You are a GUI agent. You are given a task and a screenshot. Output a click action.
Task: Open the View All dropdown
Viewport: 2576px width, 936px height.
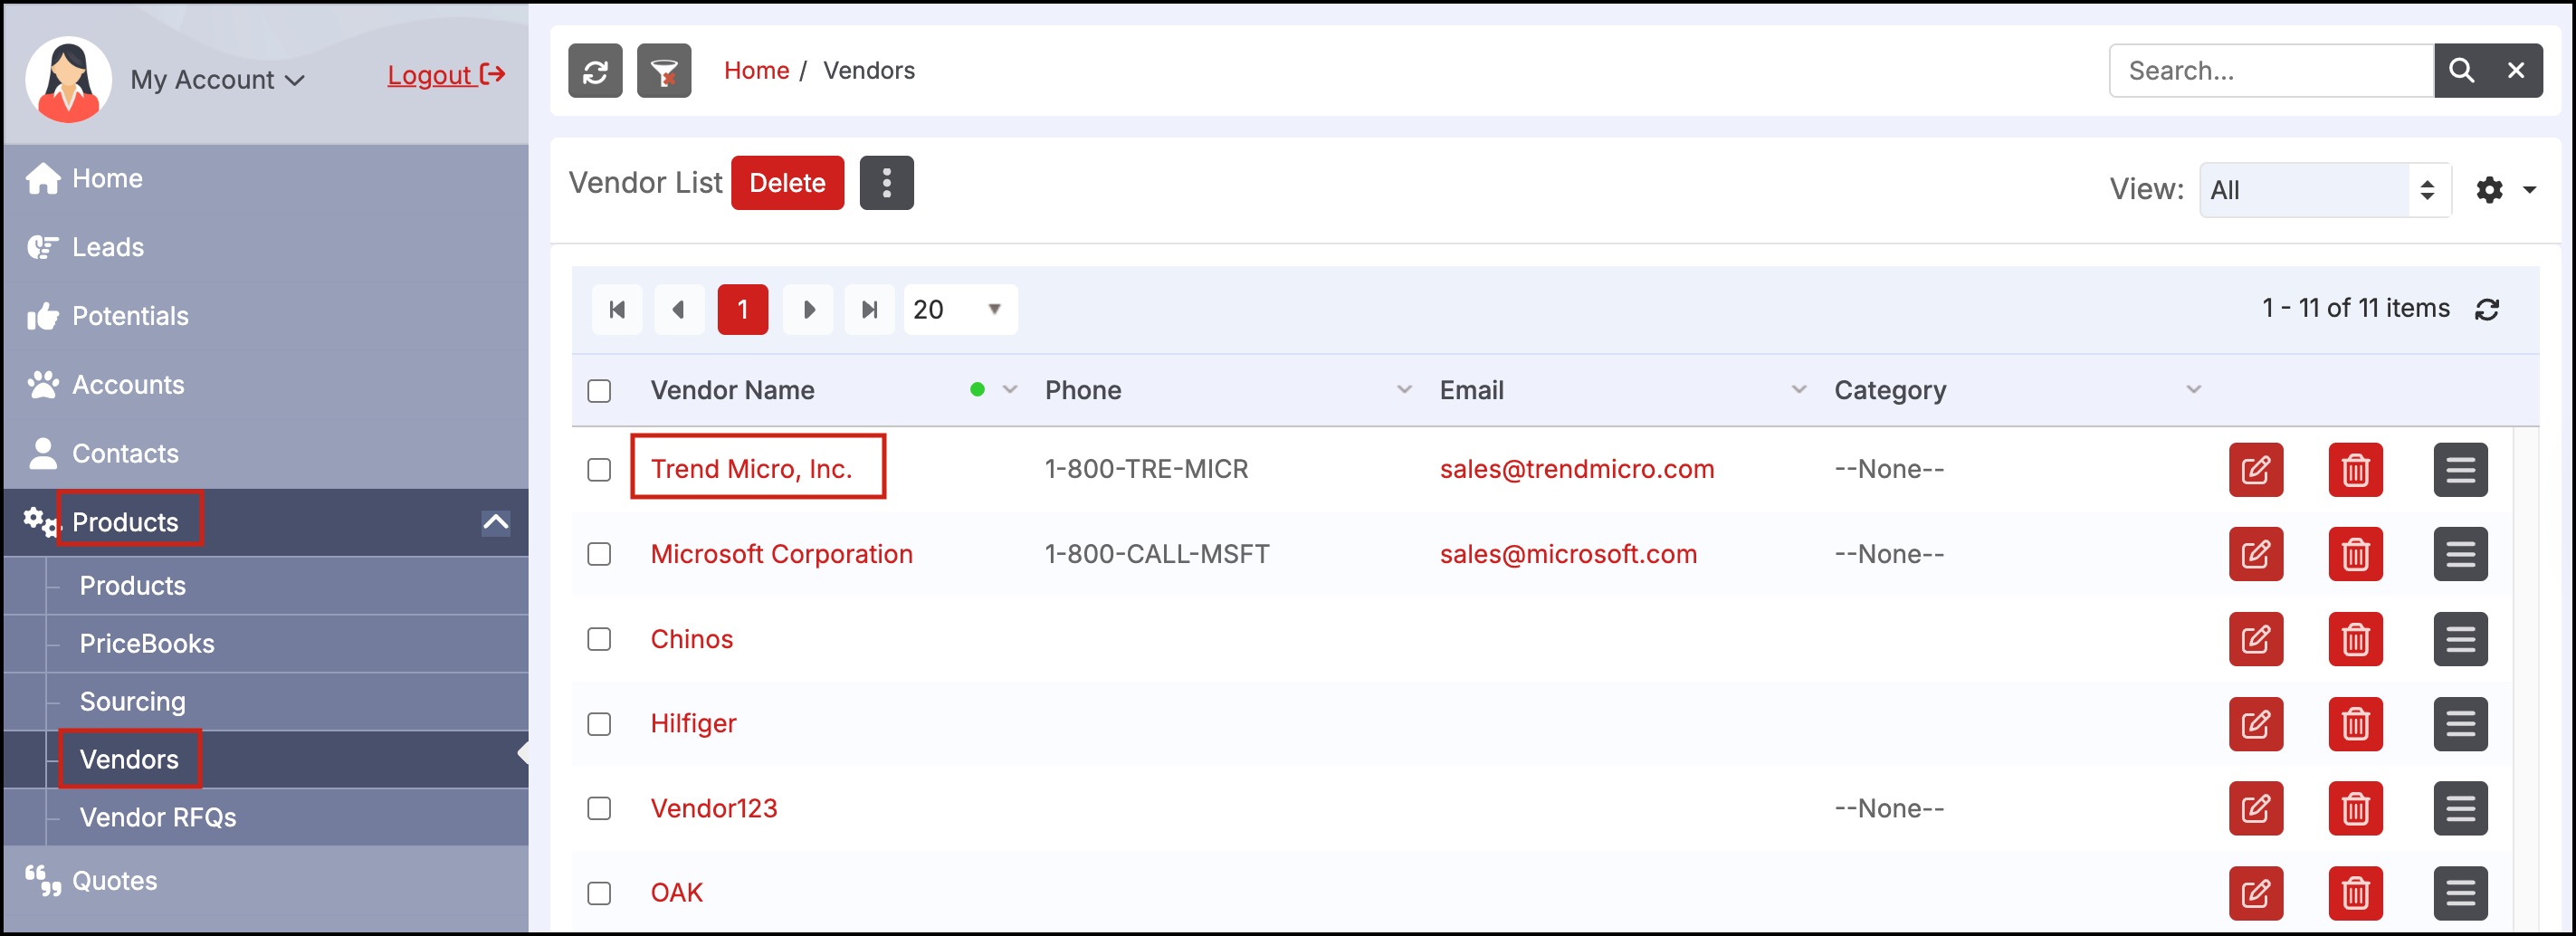click(2324, 190)
